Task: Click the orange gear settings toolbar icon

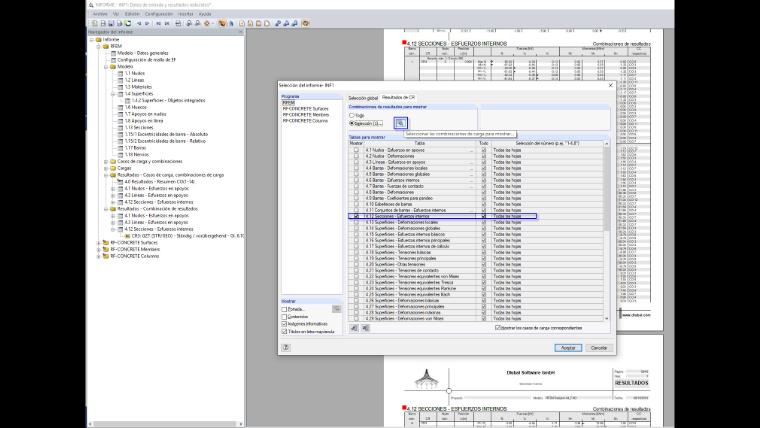Action: pyautogui.click(x=207, y=23)
